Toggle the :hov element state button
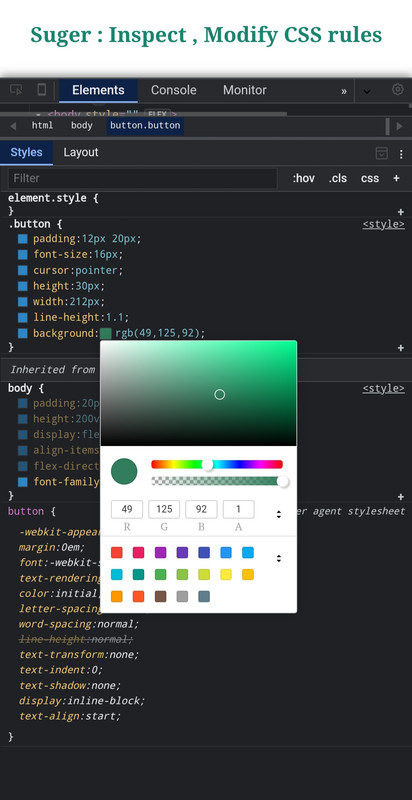 coord(303,178)
